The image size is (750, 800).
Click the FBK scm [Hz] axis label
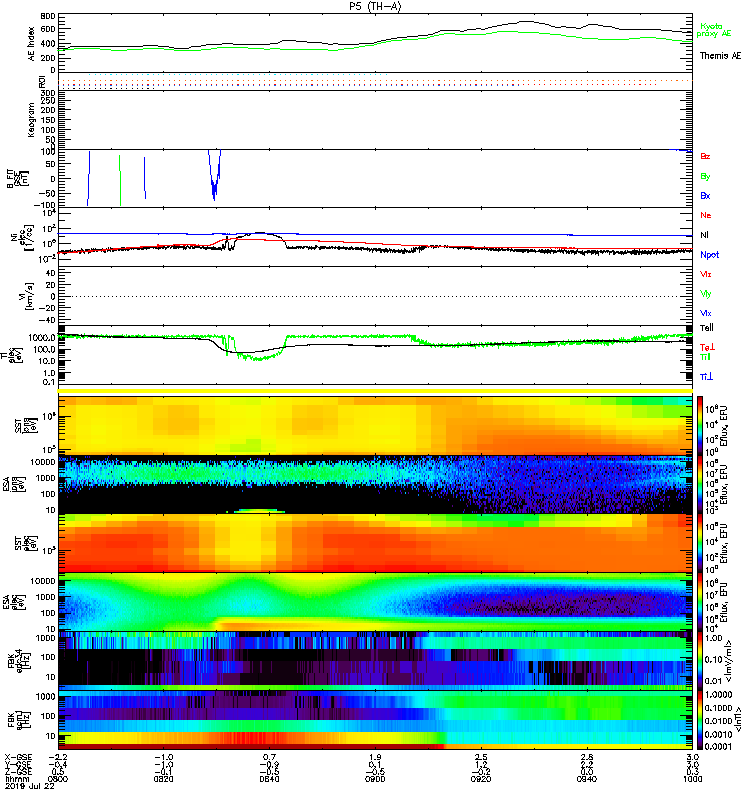point(17,720)
